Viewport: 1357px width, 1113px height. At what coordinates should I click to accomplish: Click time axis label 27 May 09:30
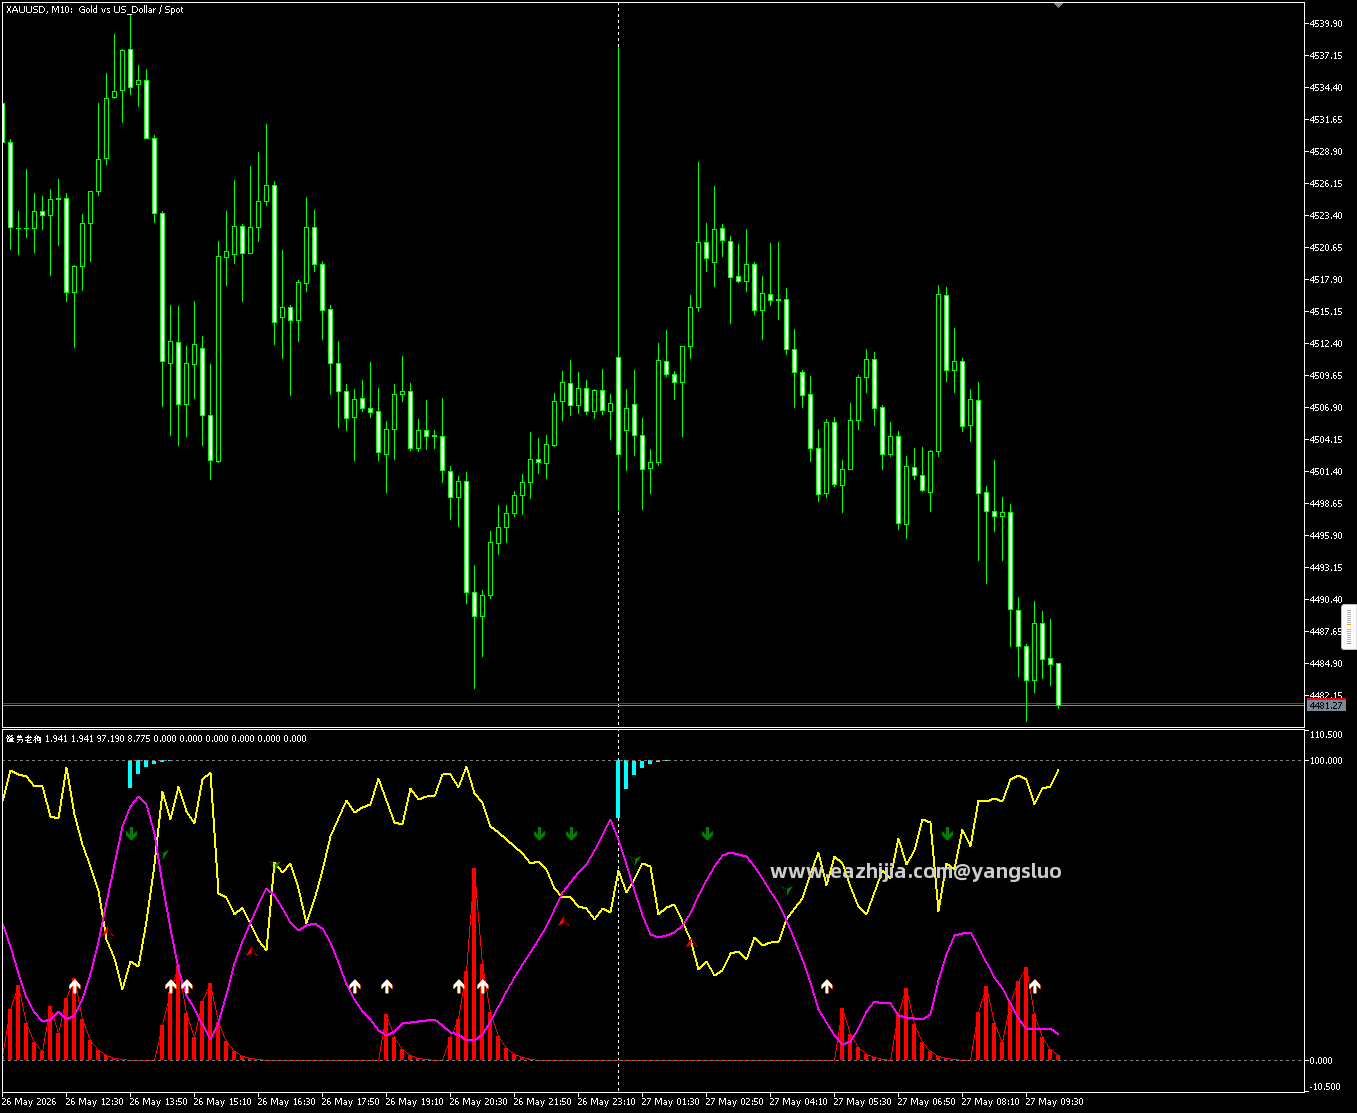[1055, 1102]
